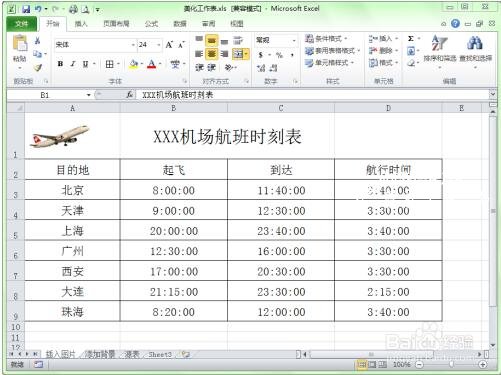Image resolution: width=501 pixels, height=375 pixels.
Task: Open the number format dropdown
Action: pos(294,40)
